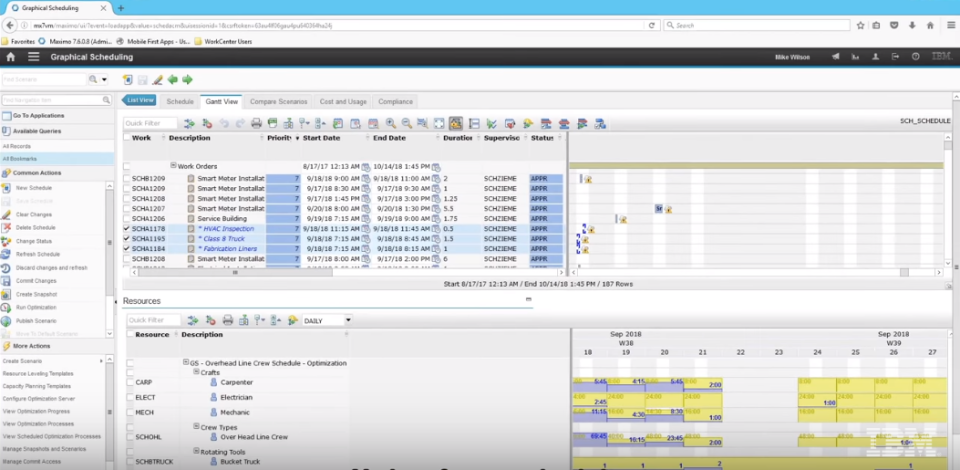Click the Find Navigation Item search box
Viewport: 960px width, 470px height.
pyautogui.click(x=56, y=100)
